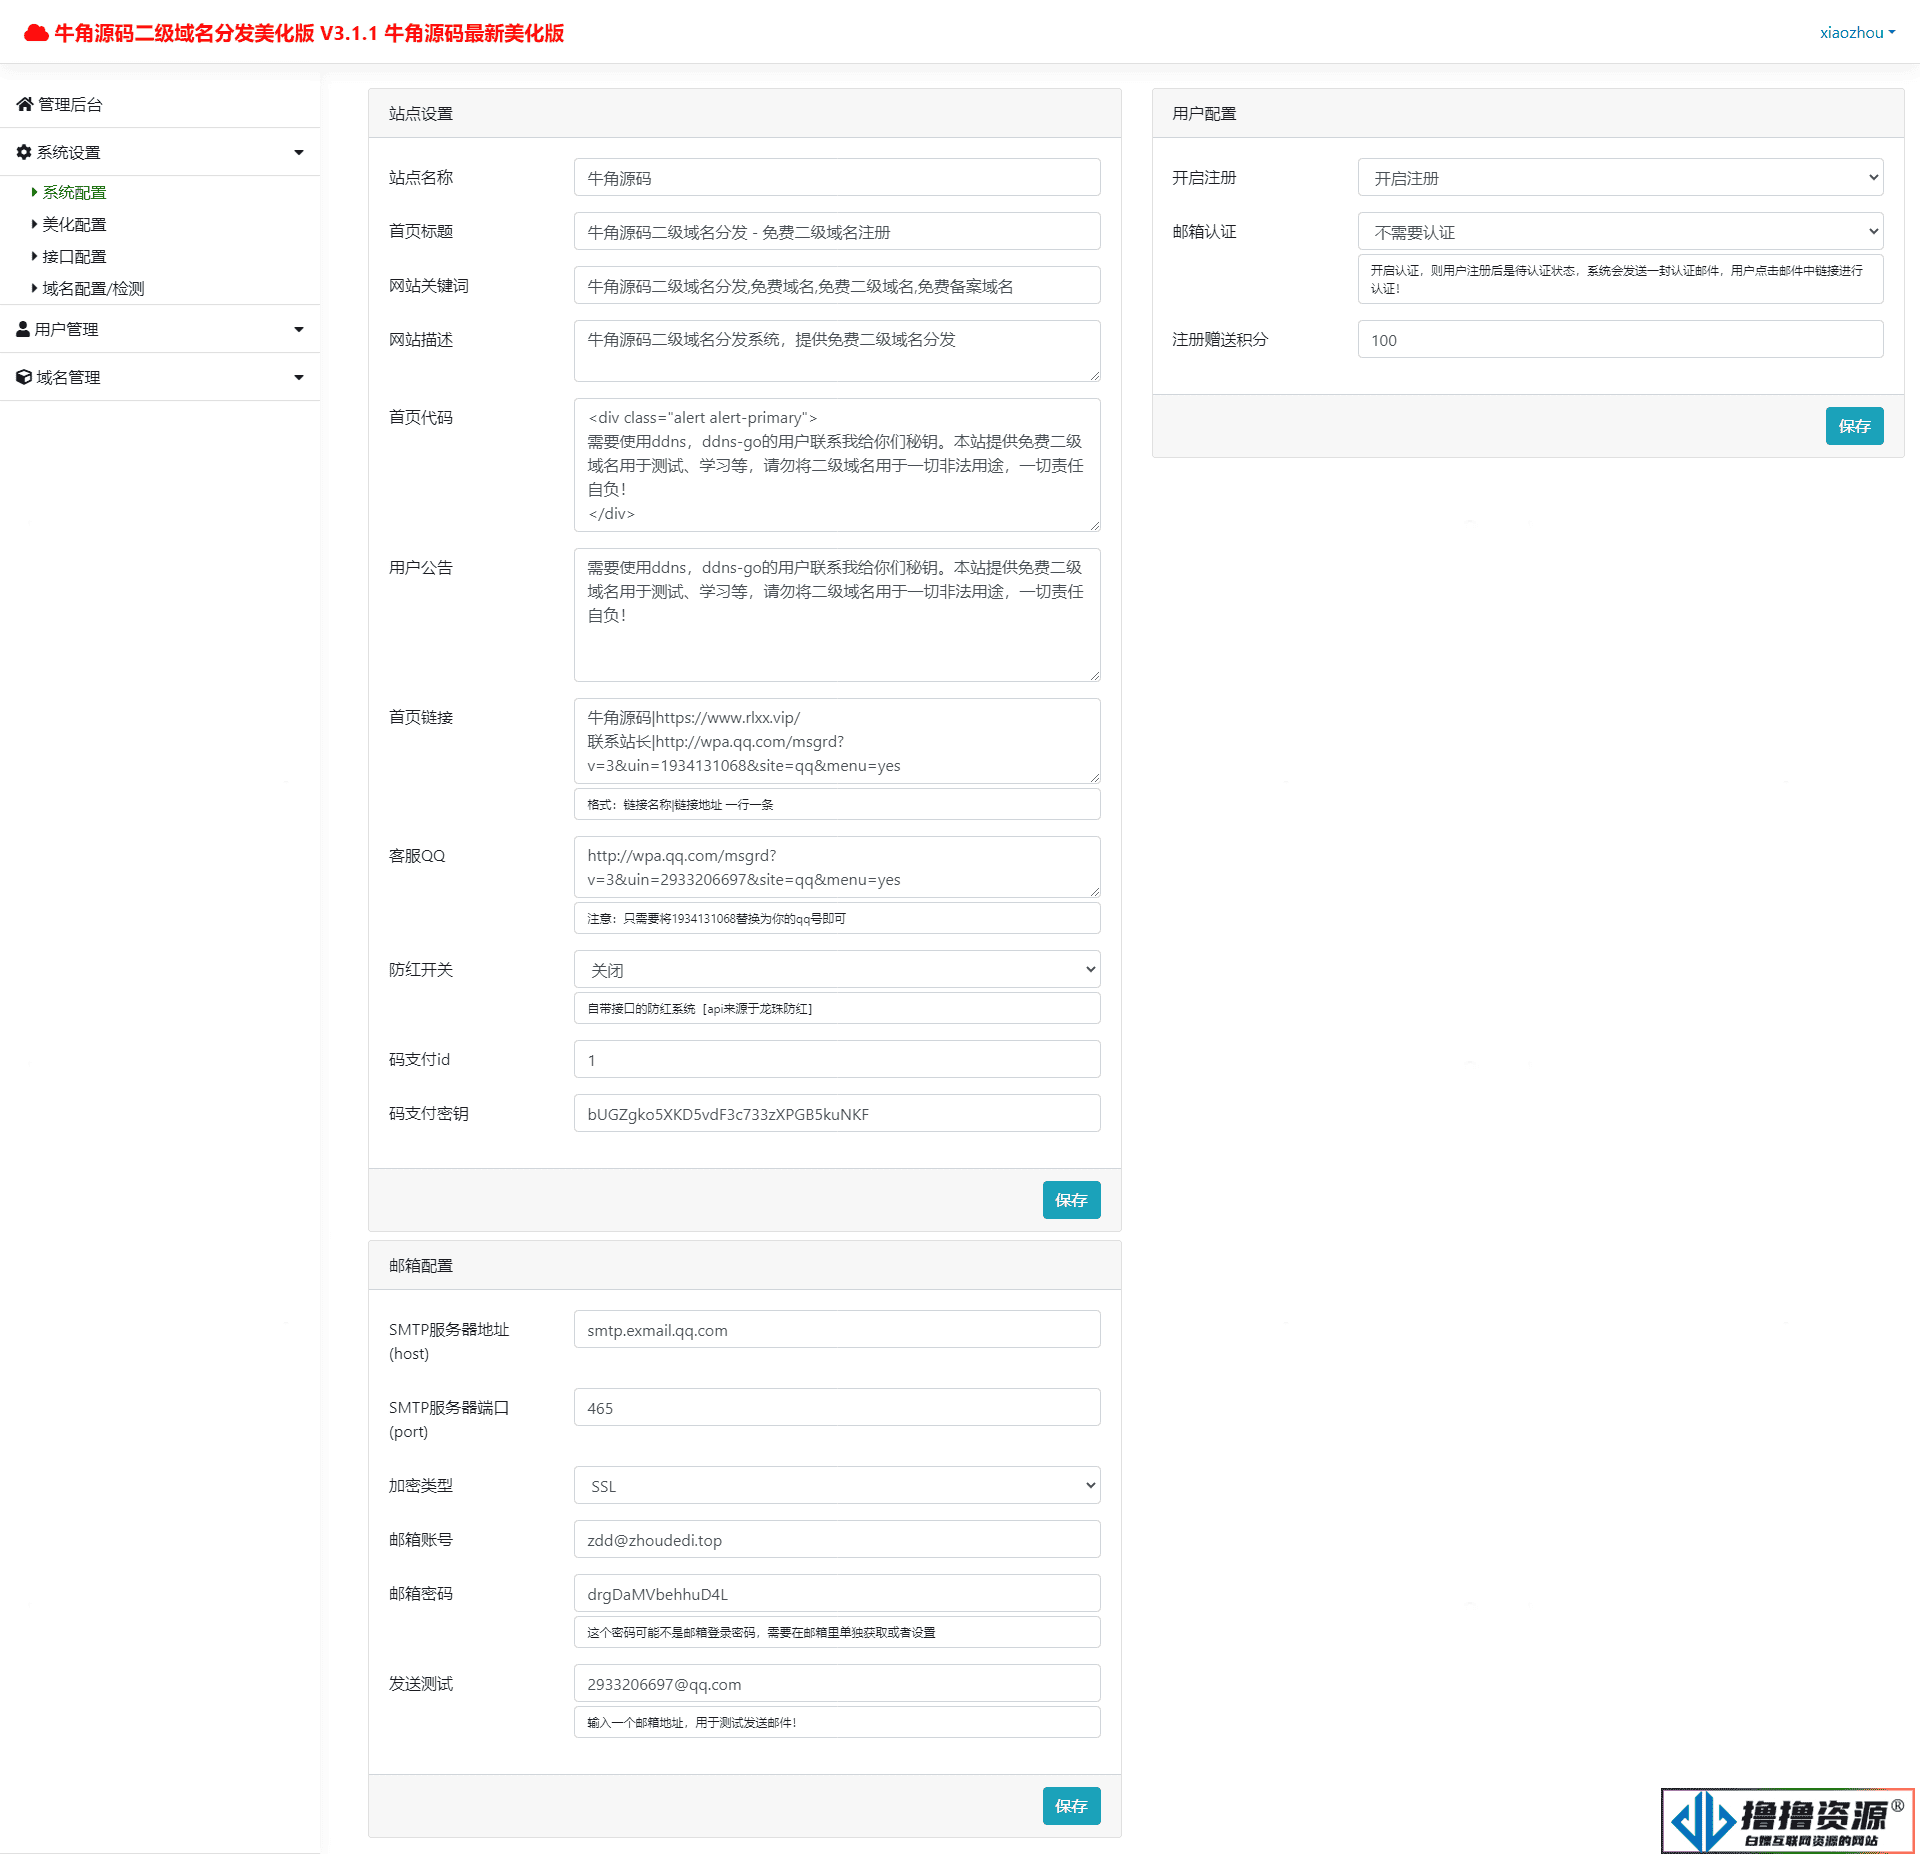
Task: Open 系统配置 in the sidebar
Action: point(74,192)
